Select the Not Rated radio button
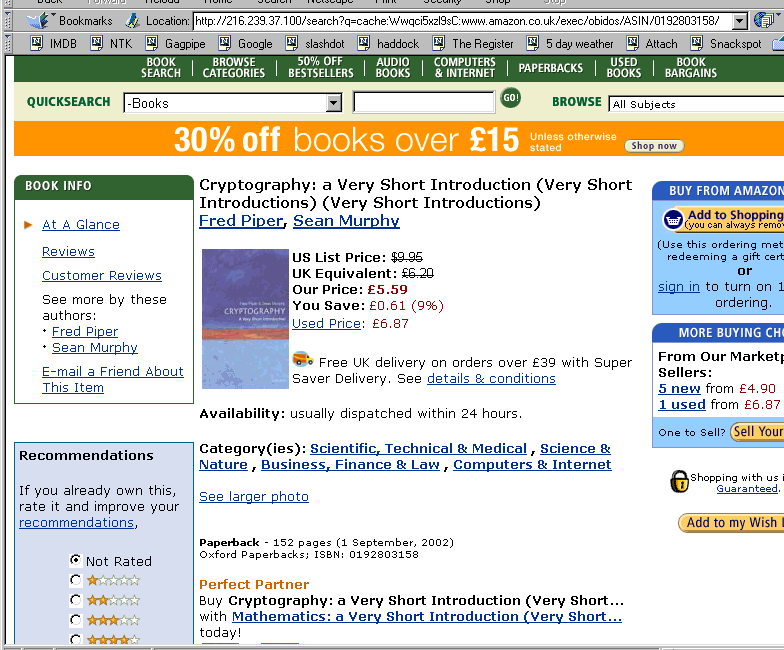This screenshot has width=784, height=650. tap(76, 560)
